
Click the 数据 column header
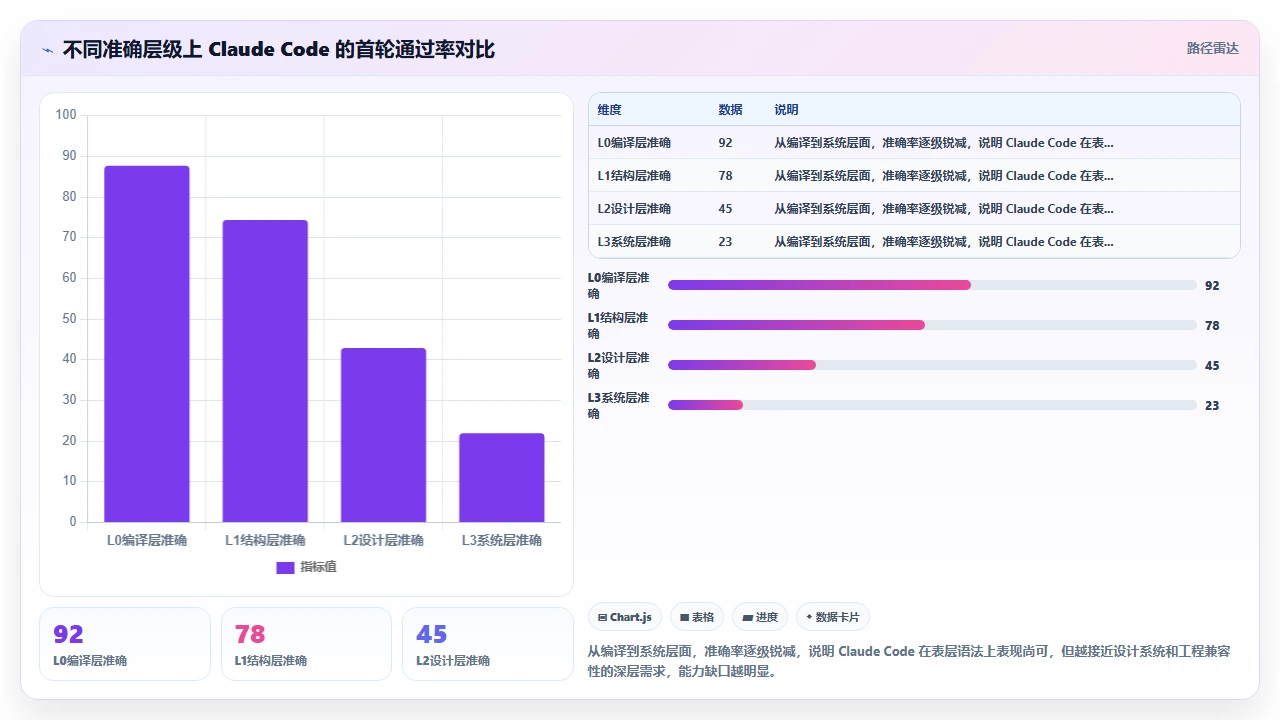click(x=730, y=110)
